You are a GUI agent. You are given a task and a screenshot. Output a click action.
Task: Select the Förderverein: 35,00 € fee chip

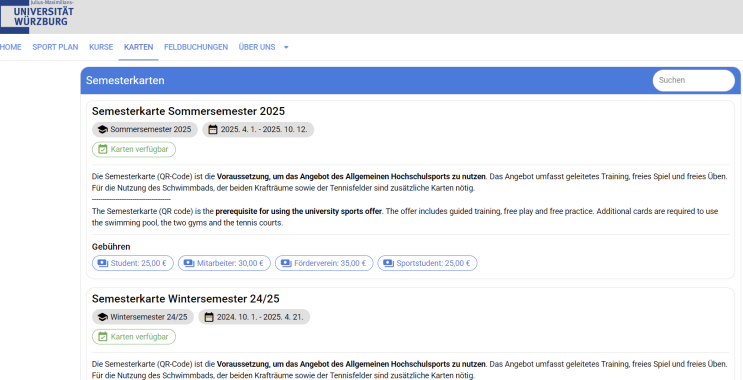pos(324,263)
